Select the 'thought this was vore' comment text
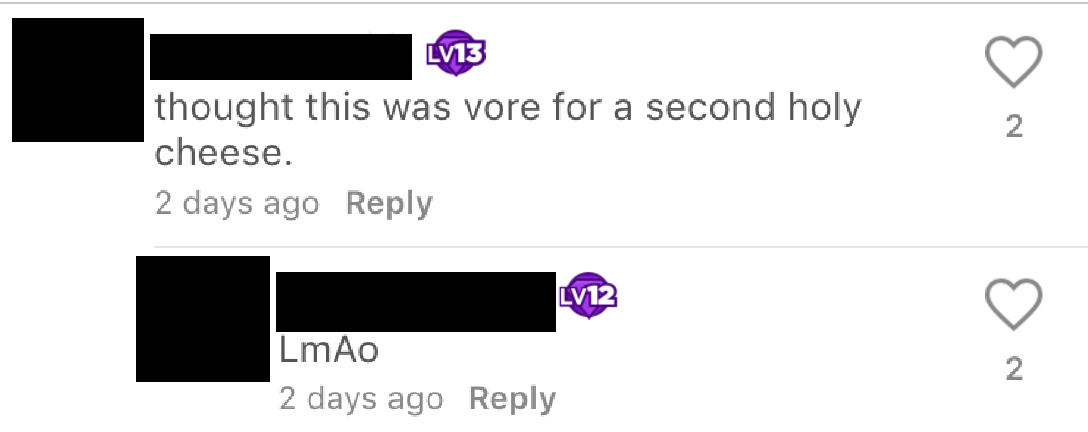The height and width of the screenshot is (432, 1088). coord(507,130)
